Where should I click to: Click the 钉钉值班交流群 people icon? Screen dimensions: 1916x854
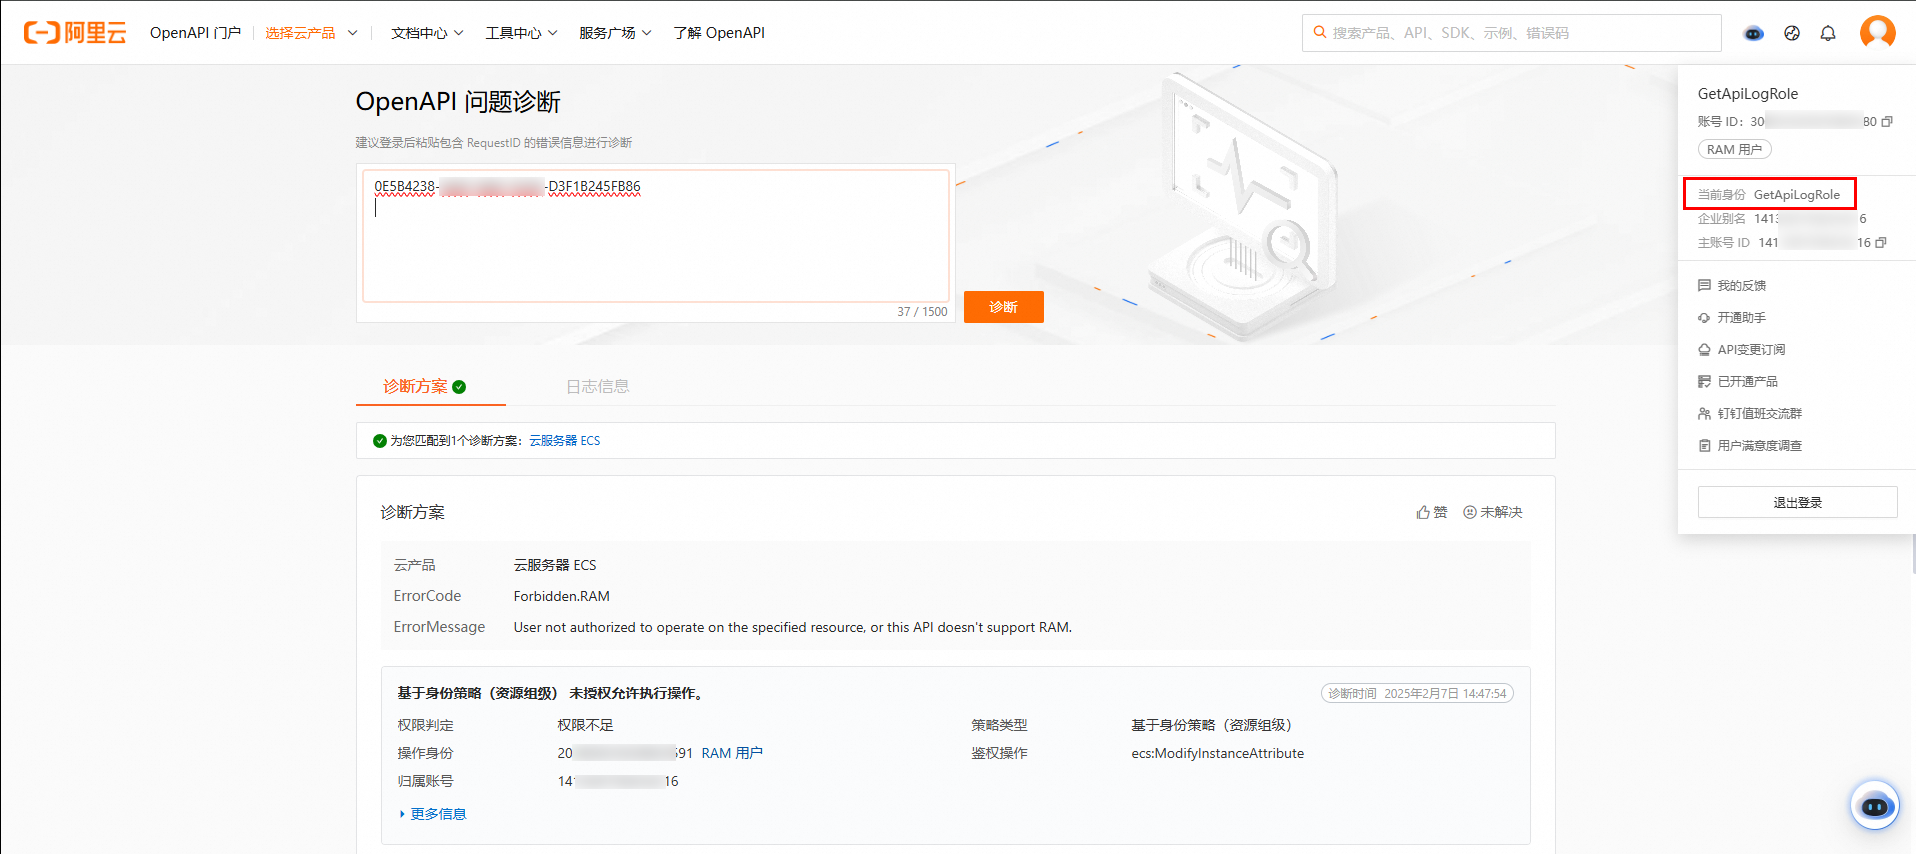[x=1704, y=414]
